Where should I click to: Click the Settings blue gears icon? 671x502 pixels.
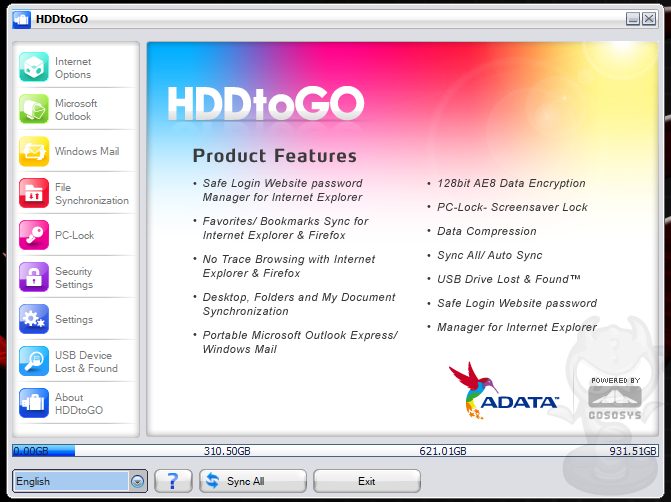34,319
